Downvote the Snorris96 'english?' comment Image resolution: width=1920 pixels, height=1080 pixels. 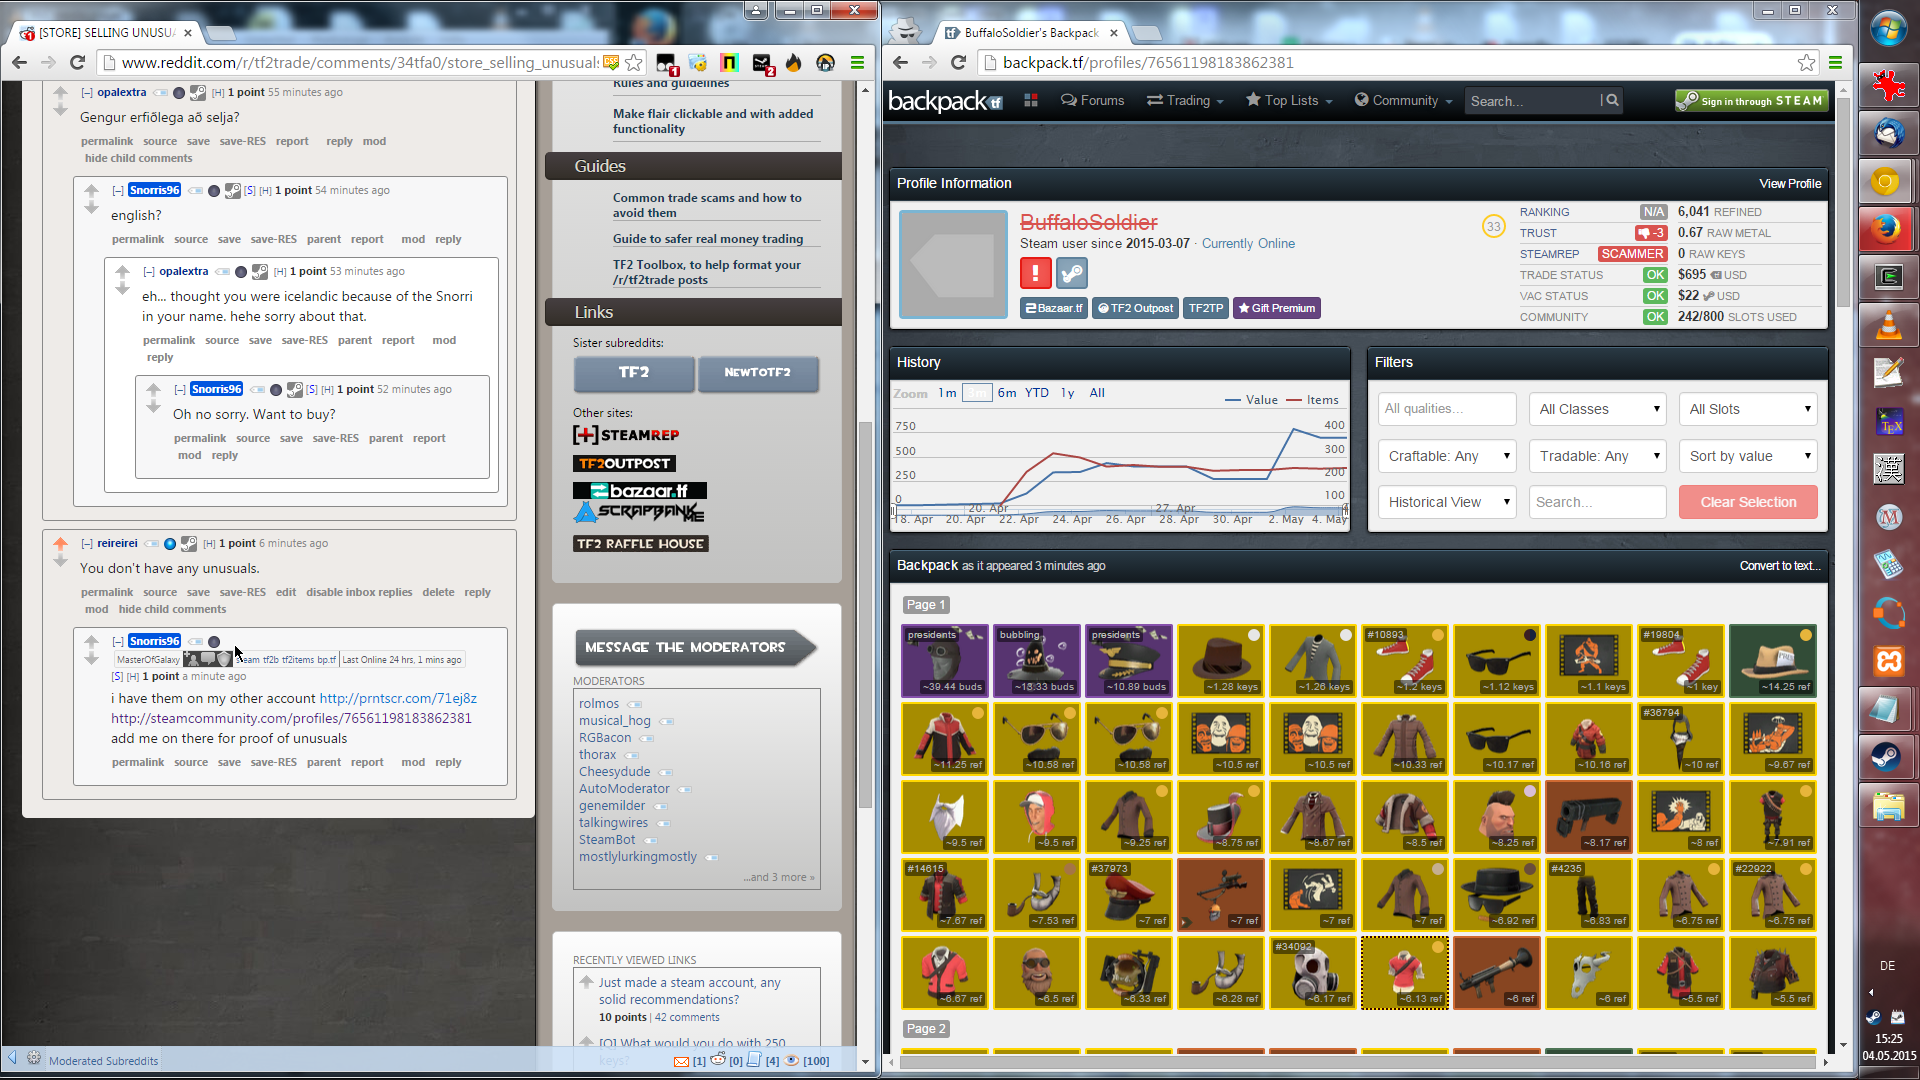pyautogui.click(x=91, y=209)
